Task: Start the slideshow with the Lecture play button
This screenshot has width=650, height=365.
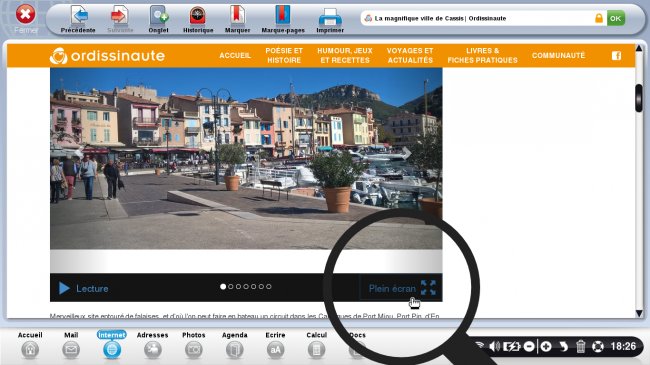Action: [x=83, y=288]
